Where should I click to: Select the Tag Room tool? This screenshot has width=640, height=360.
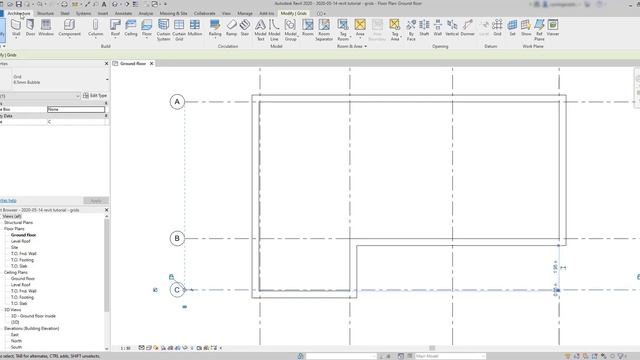343,29
